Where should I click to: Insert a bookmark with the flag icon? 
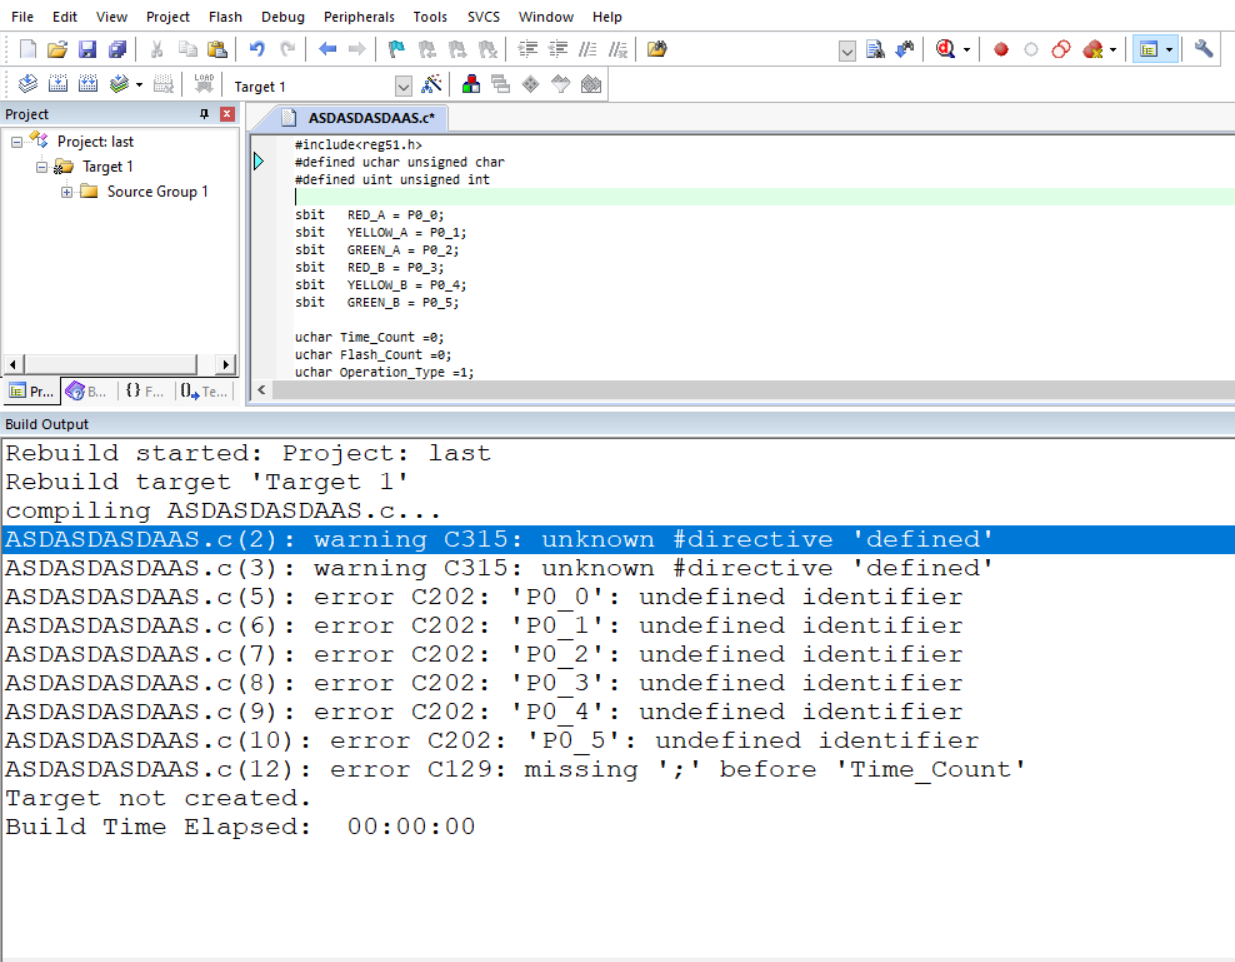coord(397,49)
